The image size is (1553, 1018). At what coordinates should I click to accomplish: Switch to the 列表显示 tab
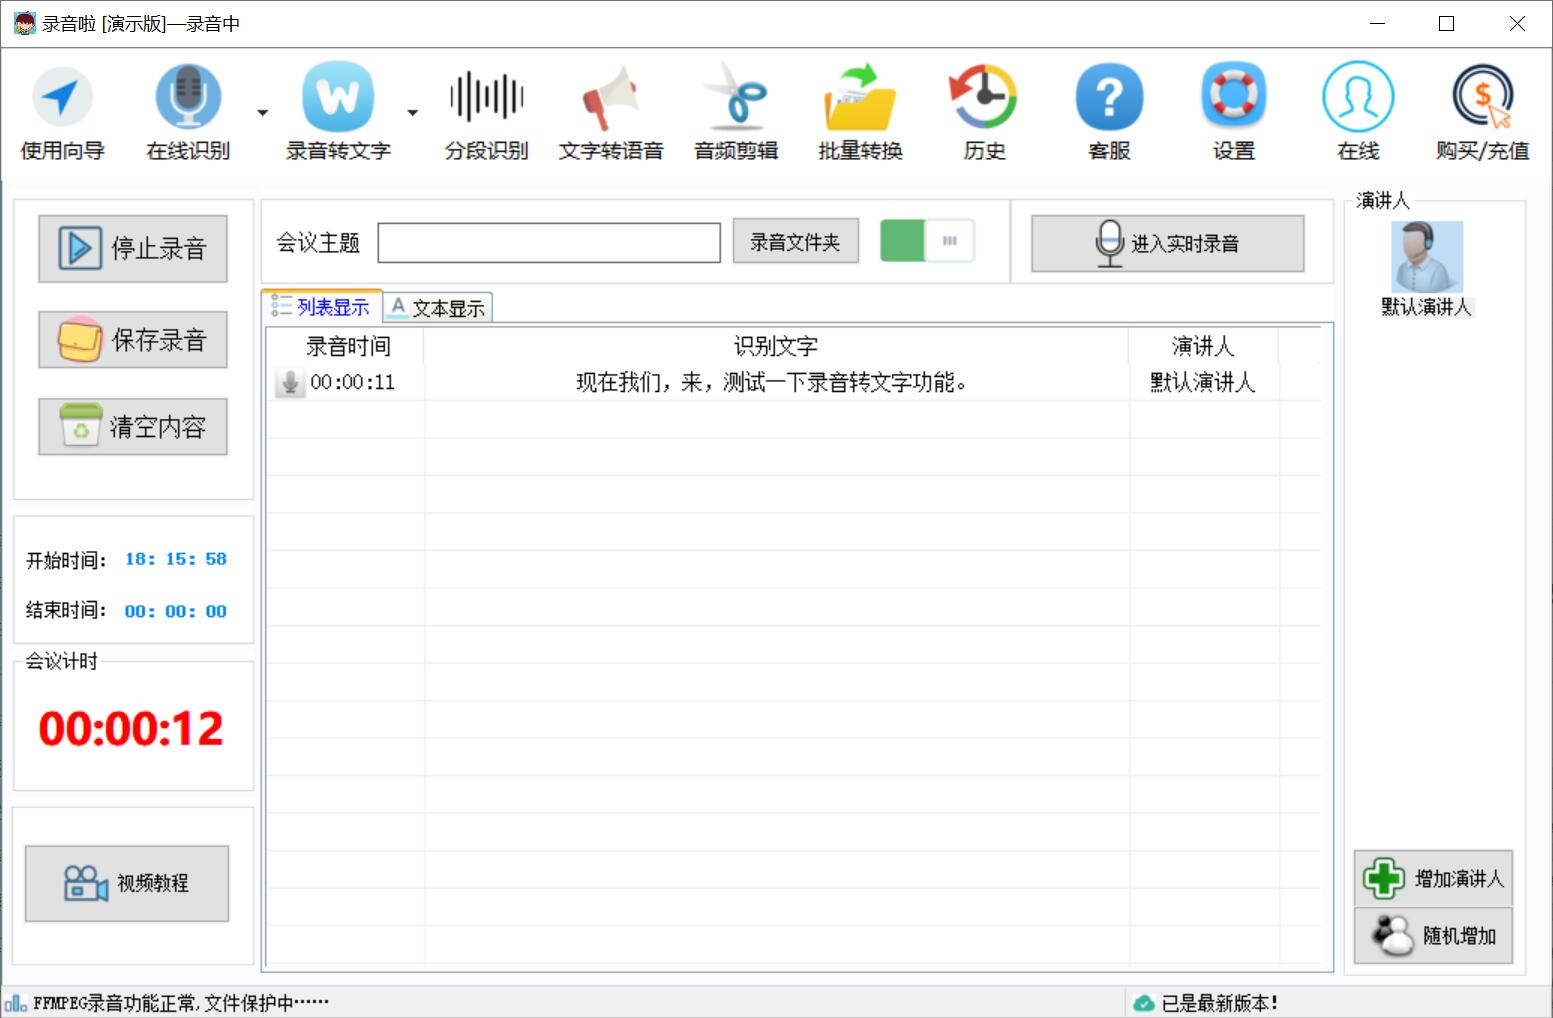pos(322,307)
